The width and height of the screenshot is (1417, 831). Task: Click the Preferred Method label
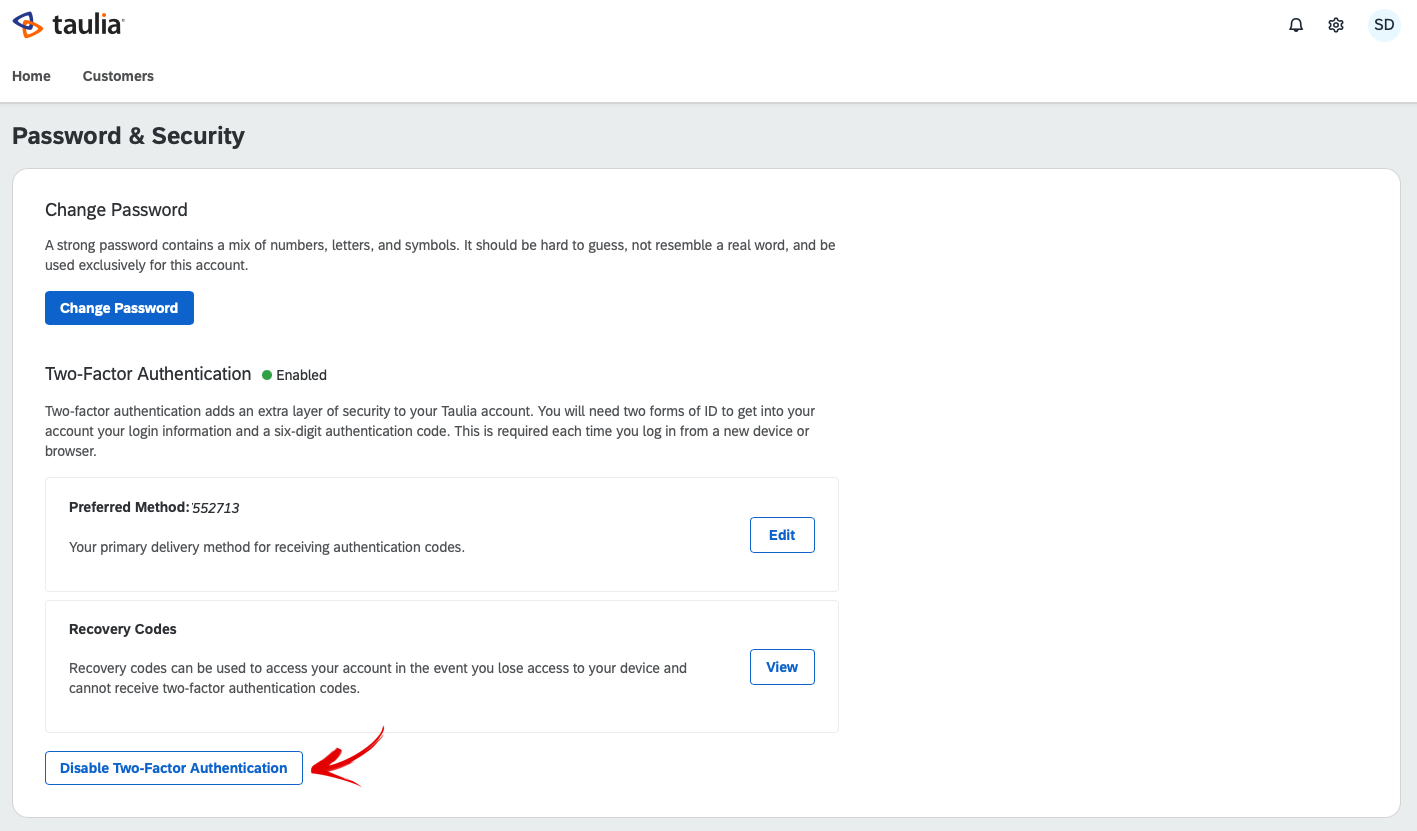tap(129, 507)
